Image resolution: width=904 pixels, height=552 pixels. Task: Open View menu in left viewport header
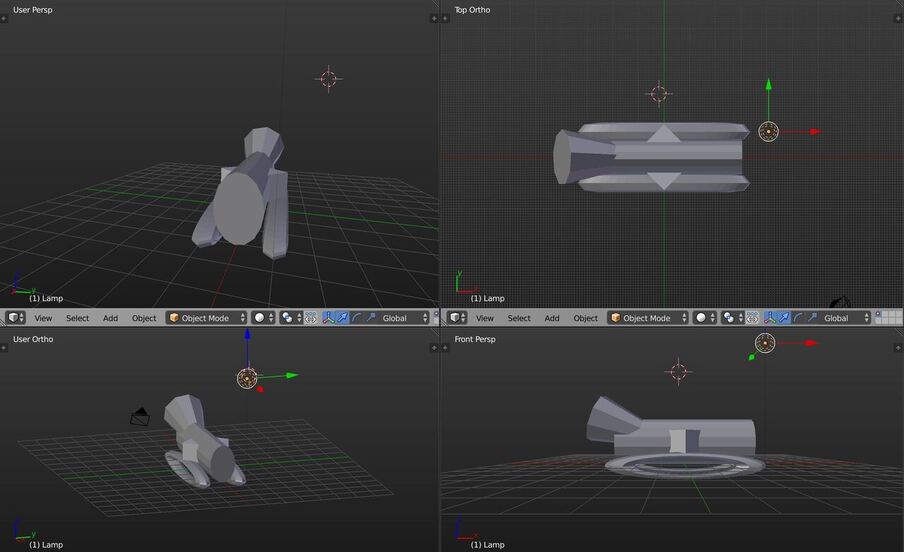(43, 318)
